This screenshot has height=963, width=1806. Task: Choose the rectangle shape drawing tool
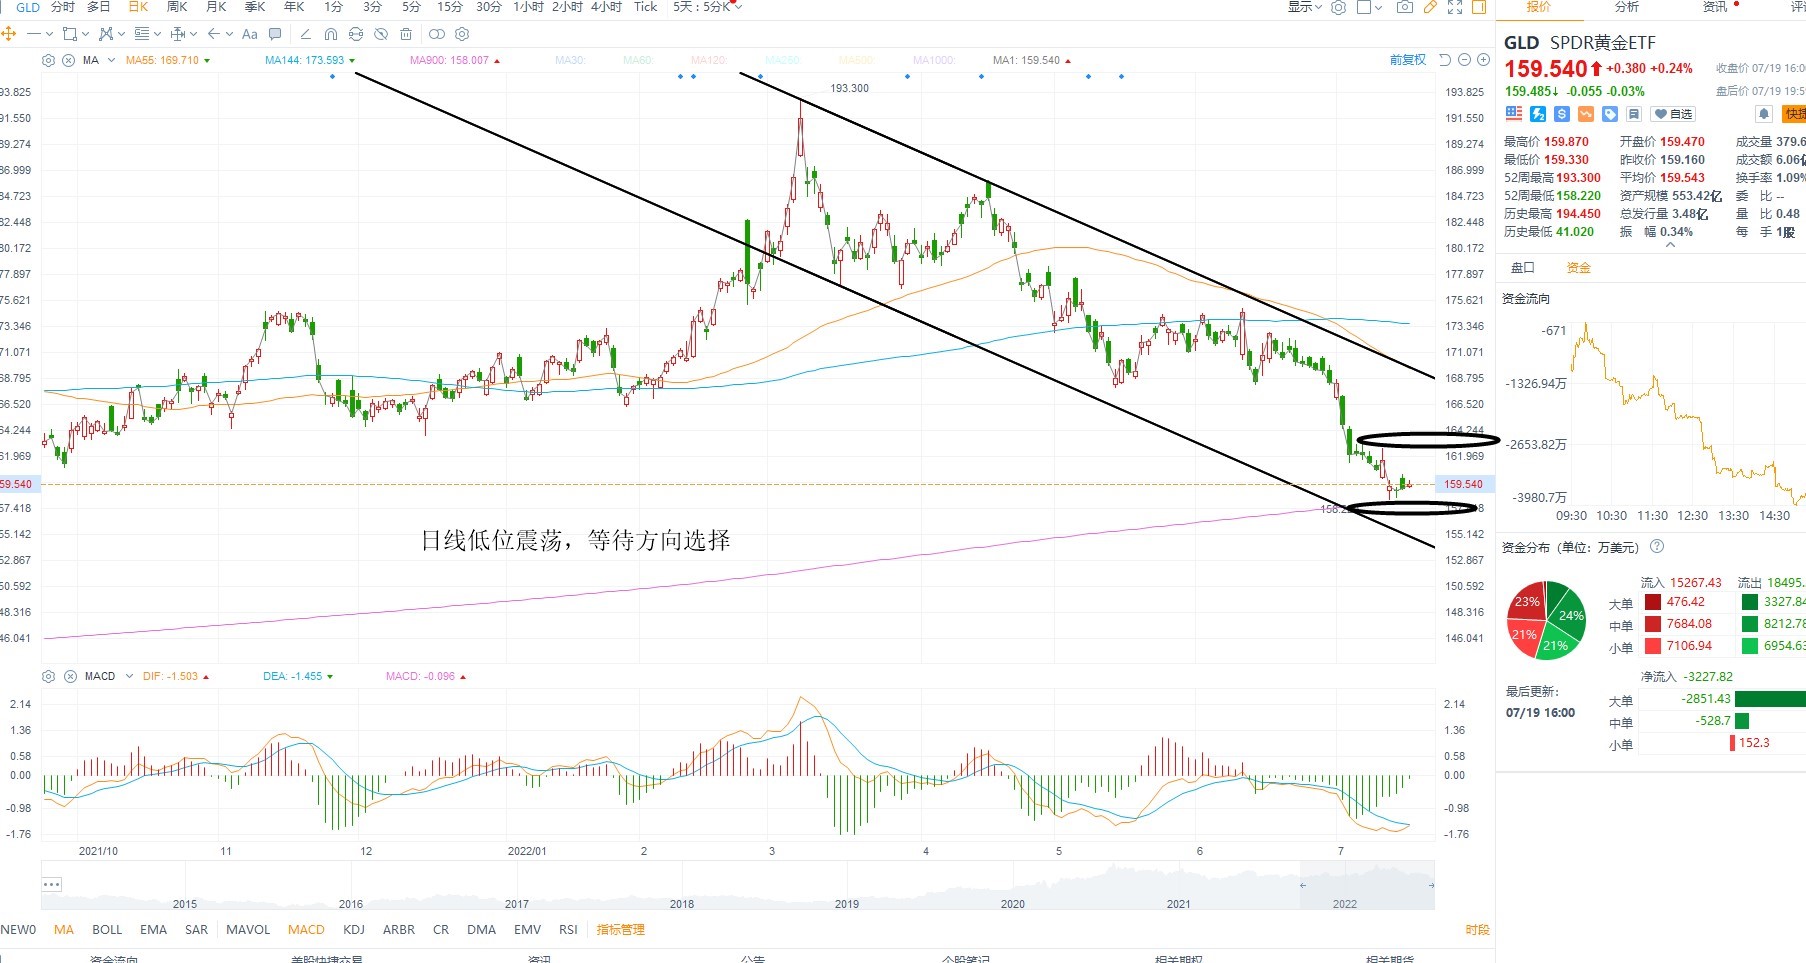(x=69, y=34)
